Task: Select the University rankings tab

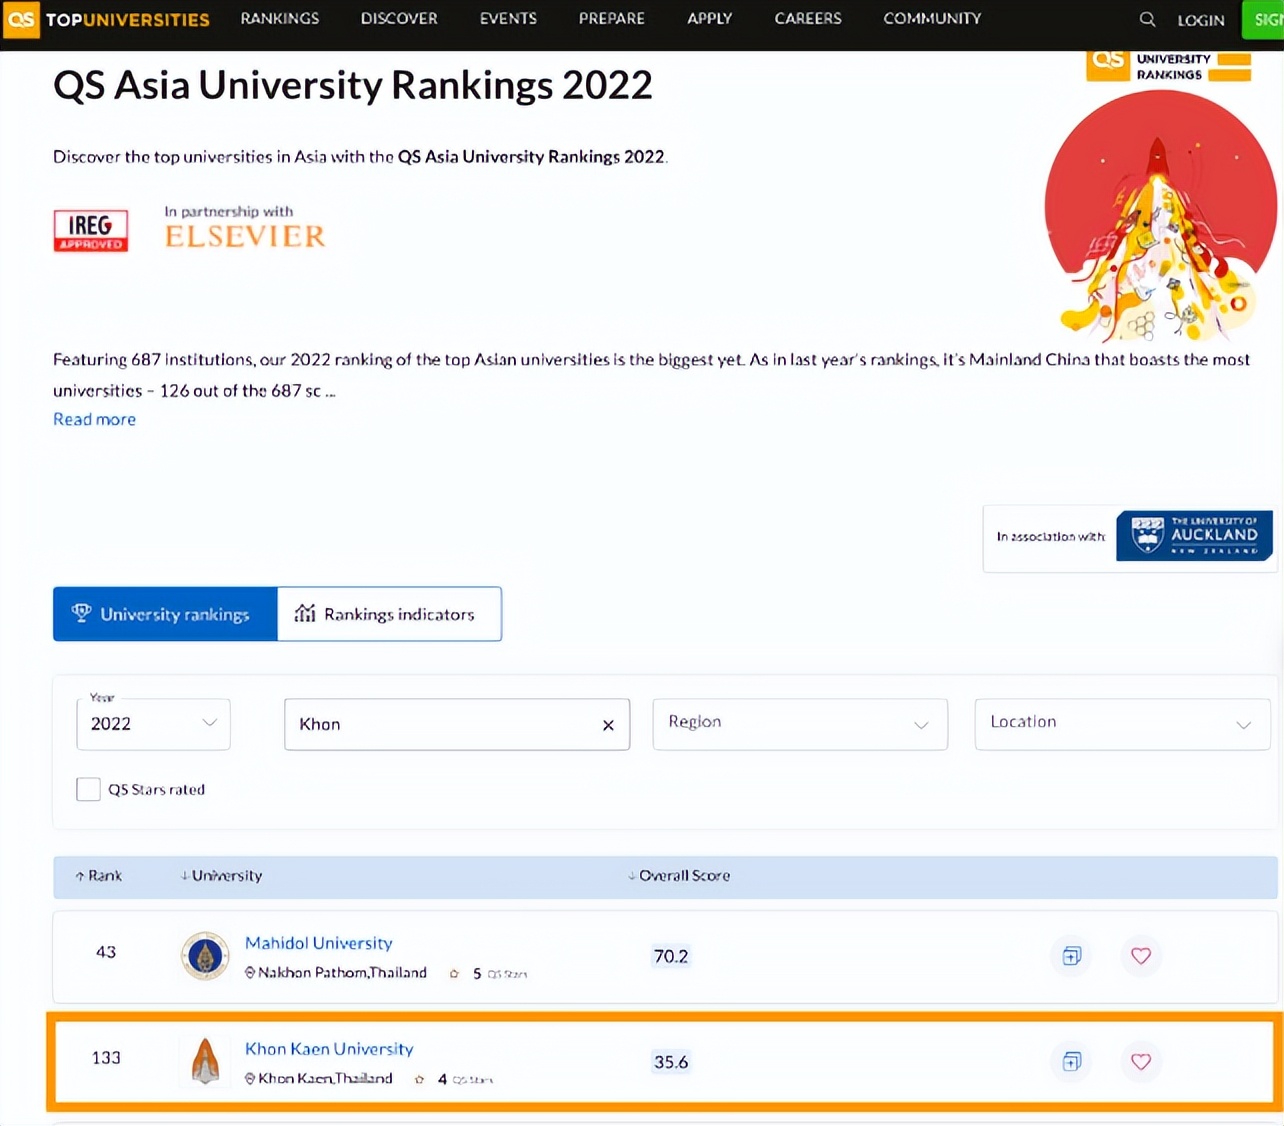Action: (165, 614)
